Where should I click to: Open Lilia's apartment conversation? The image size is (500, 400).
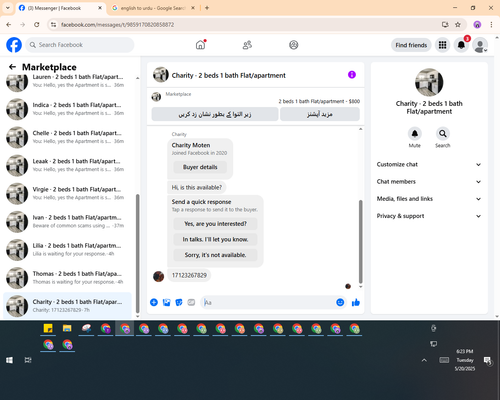[68, 250]
